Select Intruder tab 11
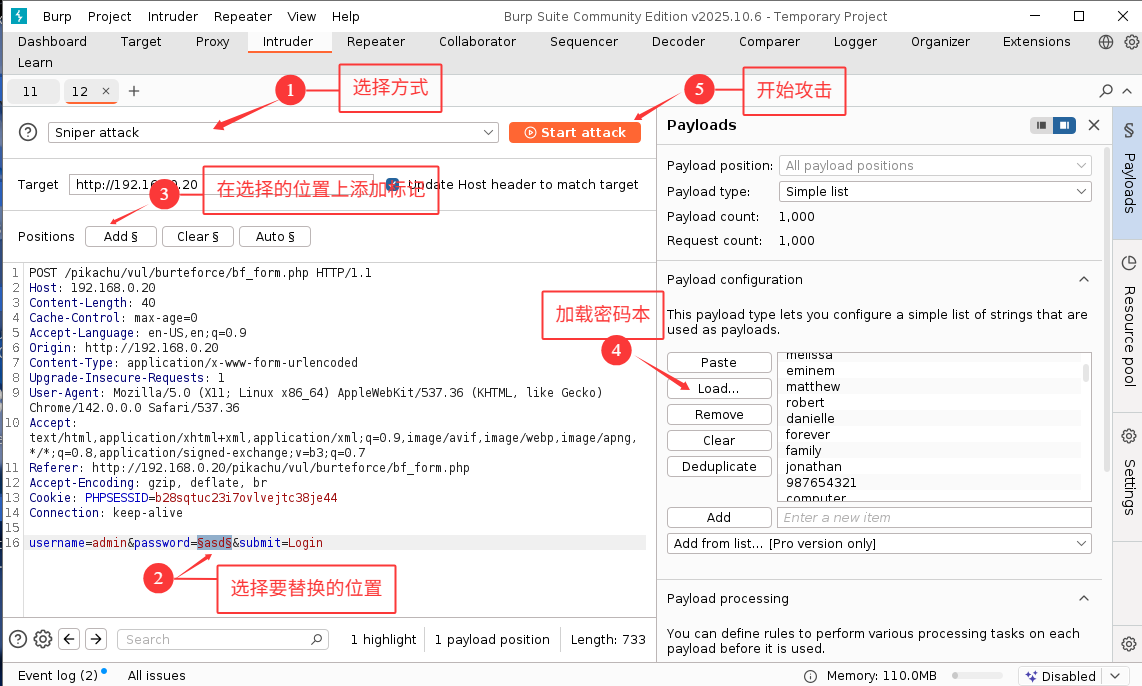Image resolution: width=1142 pixels, height=686 pixels. tap(31, 91)
